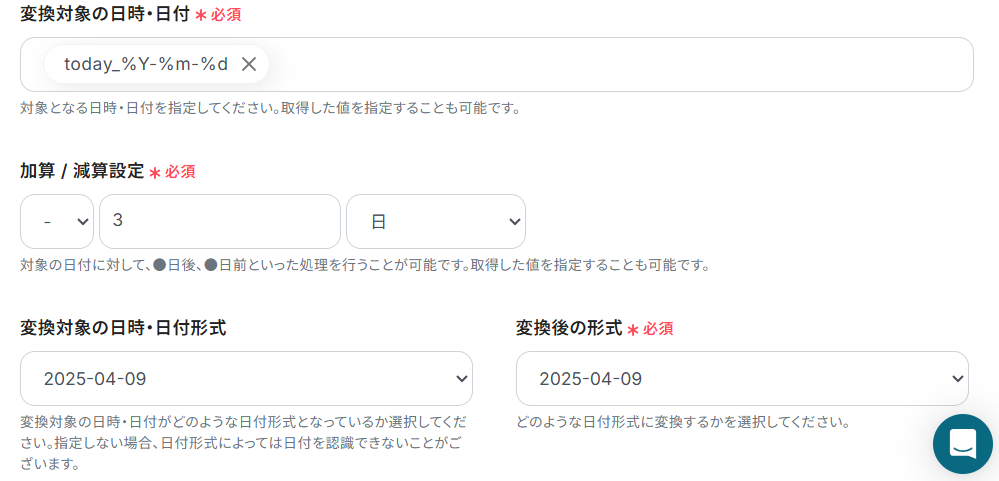Image resolution: width=999 pixels, height=481 pixels.
Task: Open the chat support widget
Action: (962, 443)
